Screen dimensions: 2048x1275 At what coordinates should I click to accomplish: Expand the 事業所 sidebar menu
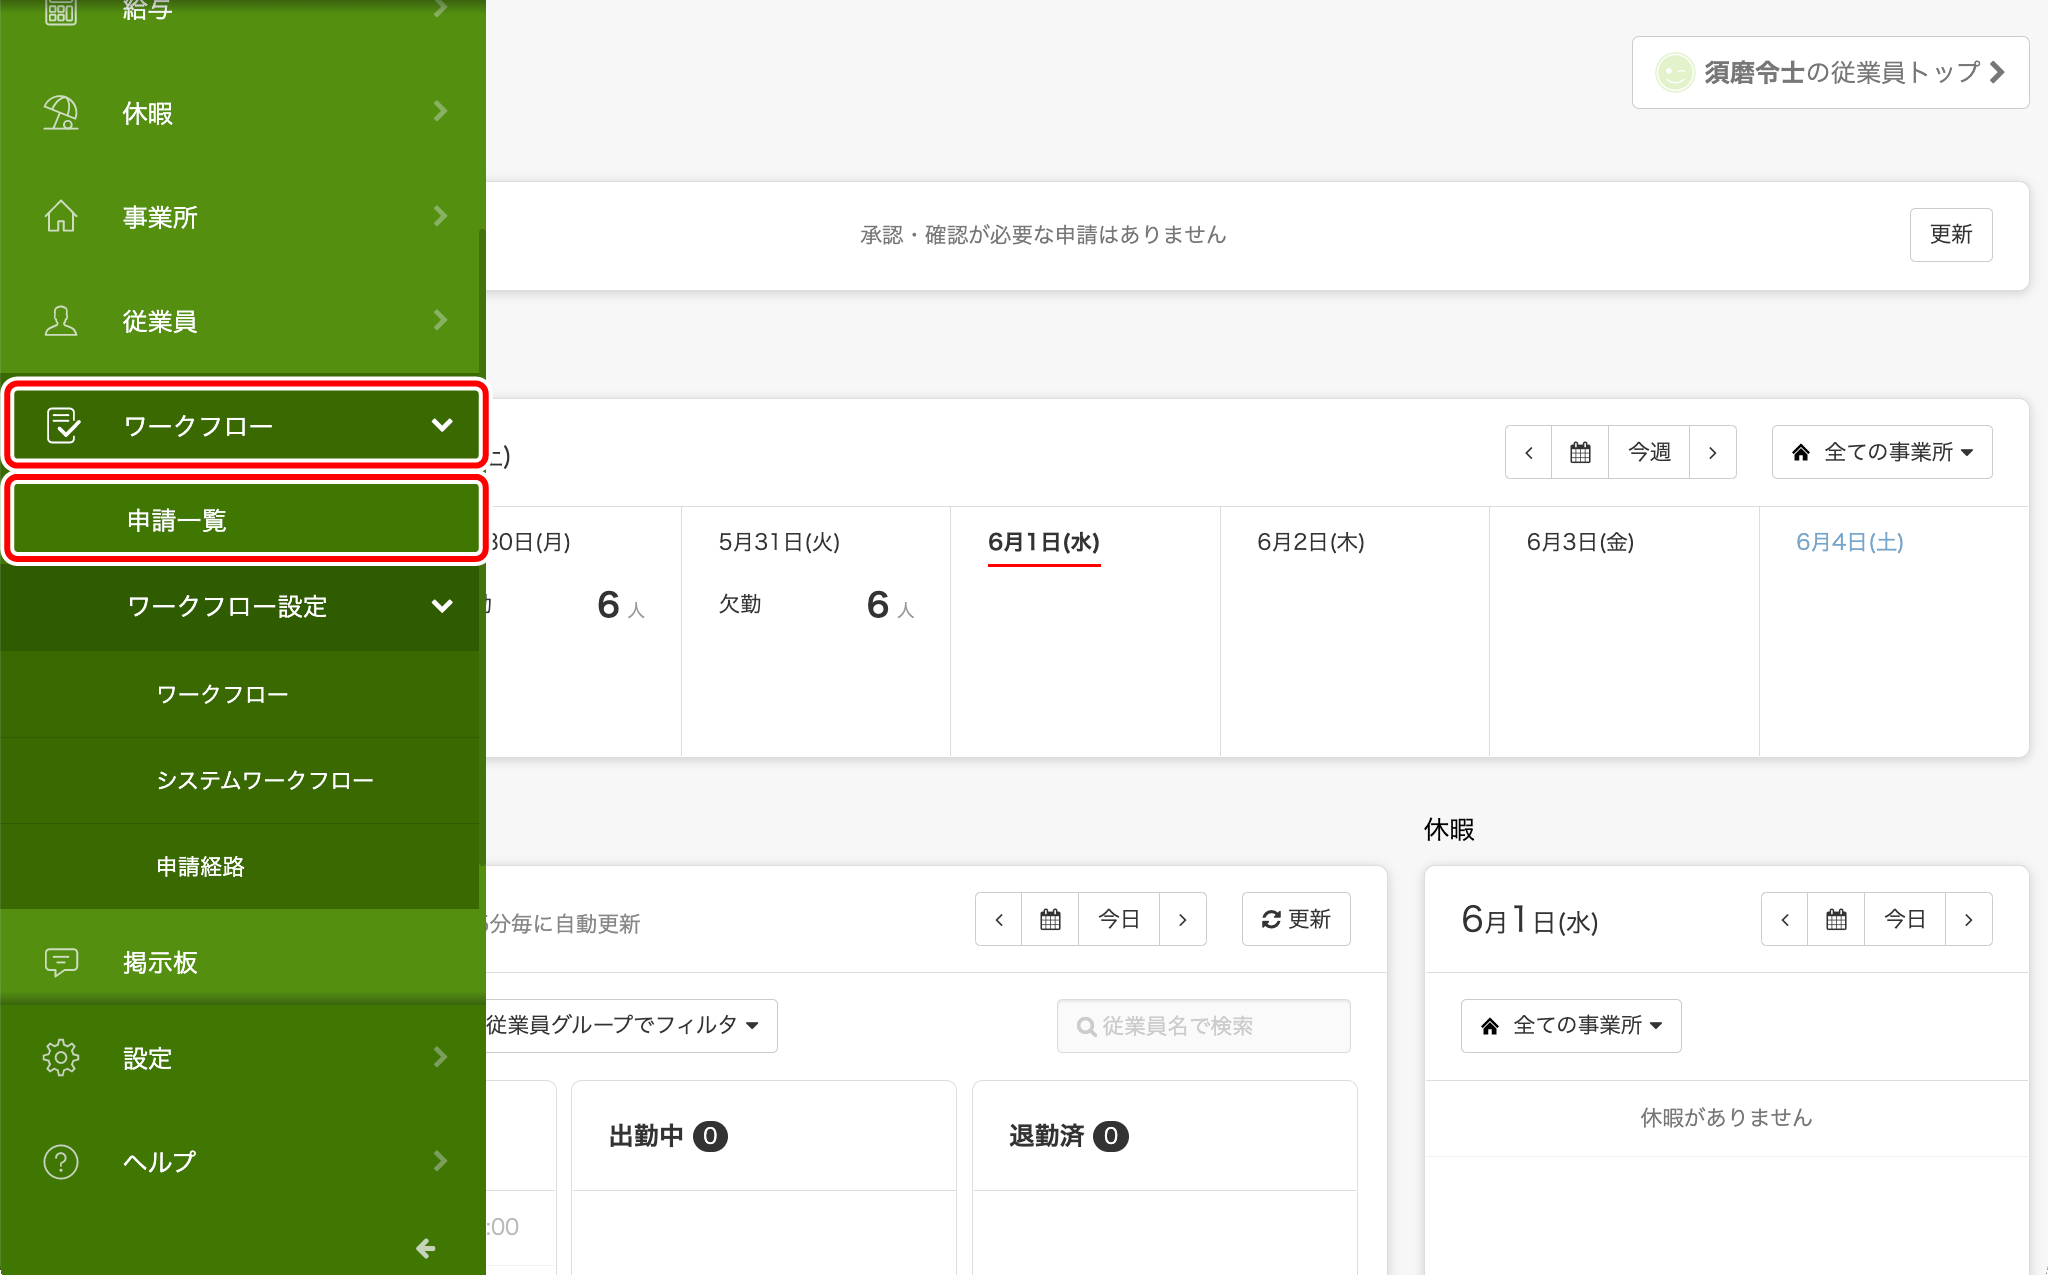(x=440, y=215)
